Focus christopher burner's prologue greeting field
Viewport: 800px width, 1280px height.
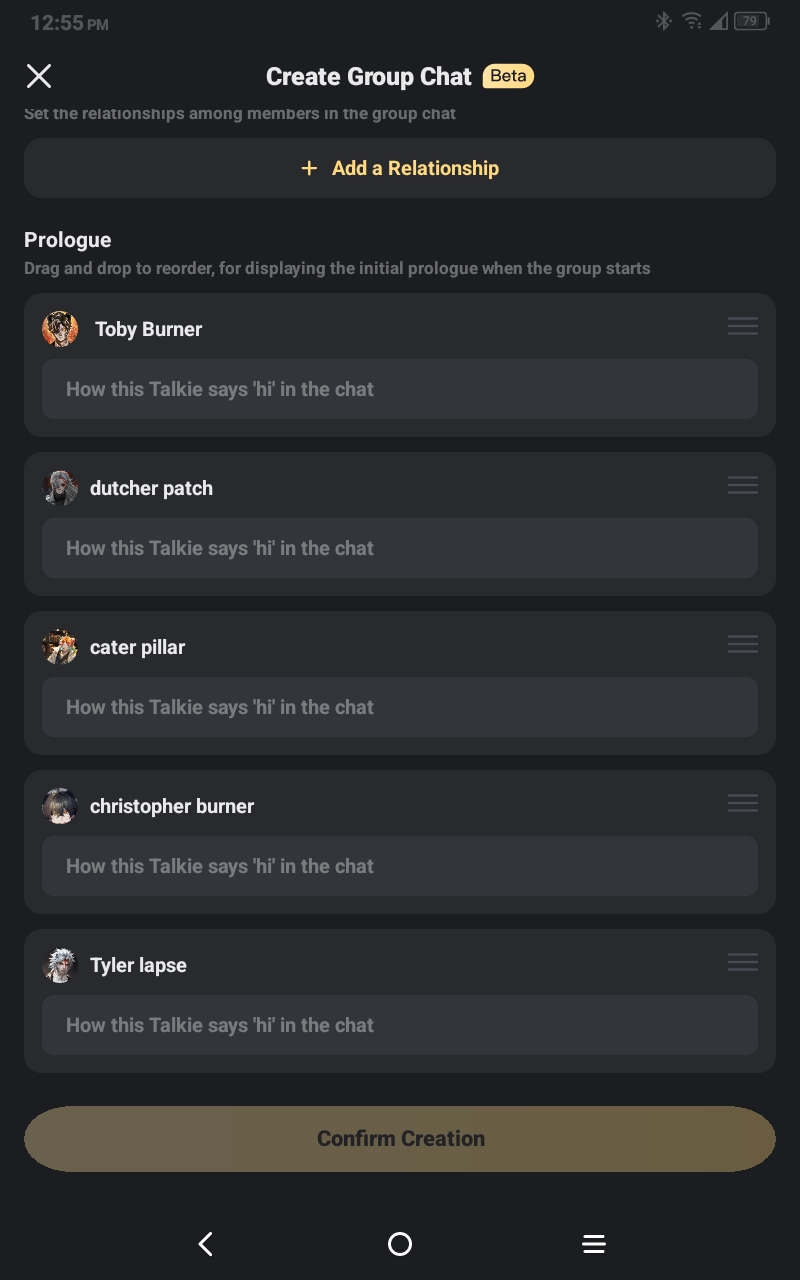pyautogui.click(x=400, y=866)
